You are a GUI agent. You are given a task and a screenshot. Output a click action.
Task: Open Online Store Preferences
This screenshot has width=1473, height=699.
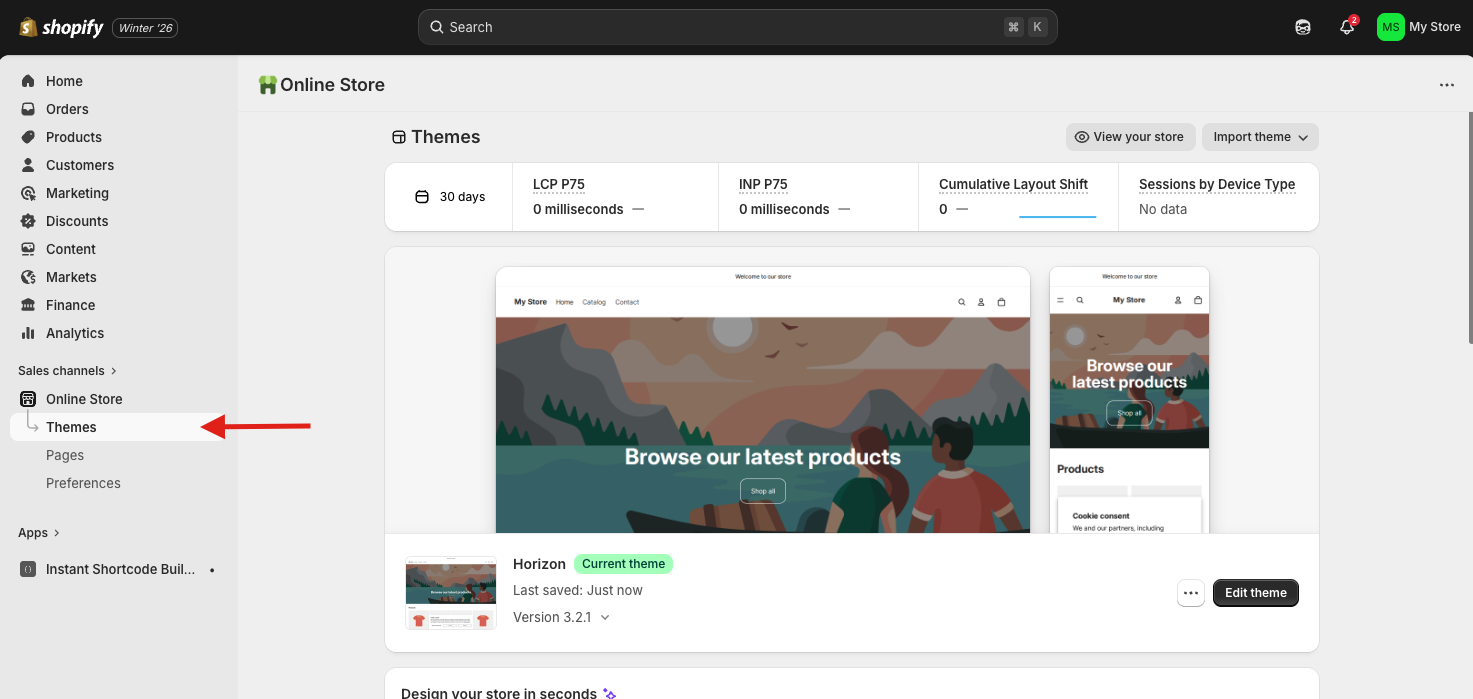pos(83,483)
